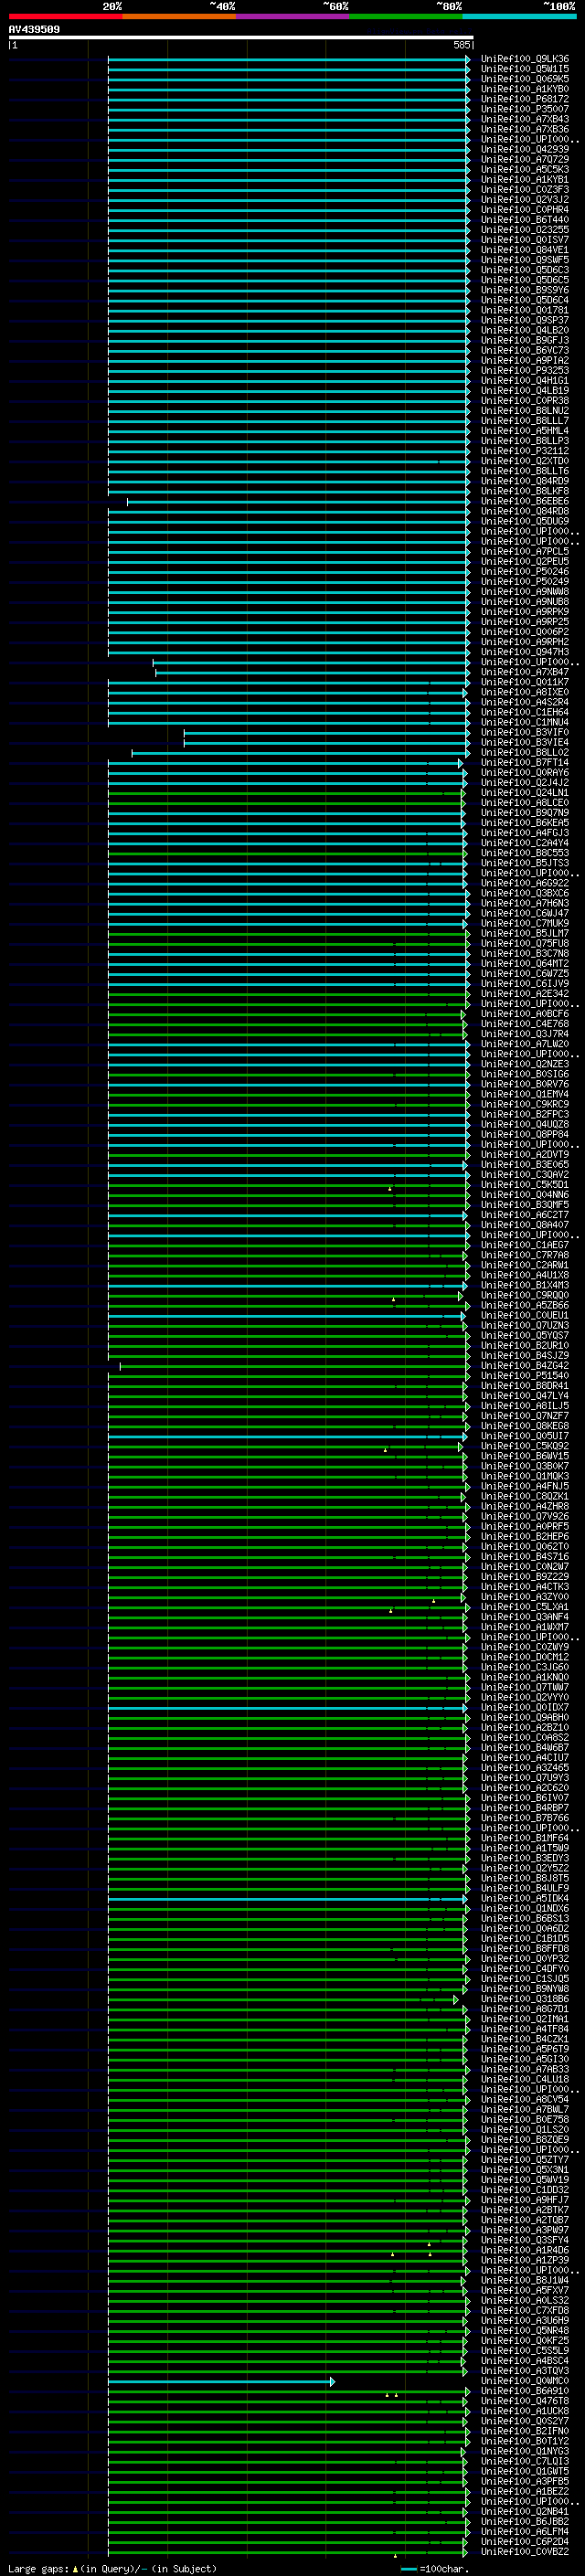585x2576 pixels.
Task: Click hit label UniRef100_A6G922
Action: pyautogui.click(x=524, y=883)
